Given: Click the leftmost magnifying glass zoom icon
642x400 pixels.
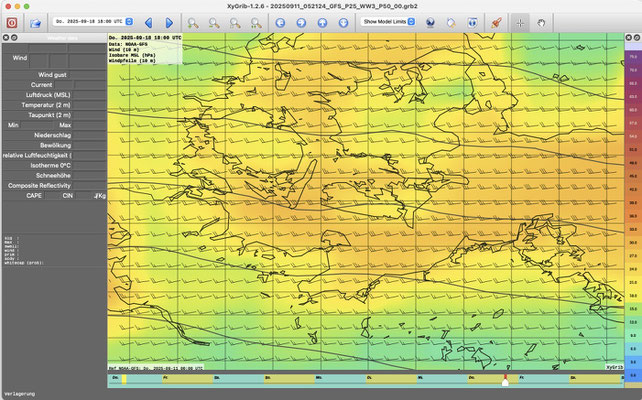Looking at the screenshot, I should coord(193,21).
